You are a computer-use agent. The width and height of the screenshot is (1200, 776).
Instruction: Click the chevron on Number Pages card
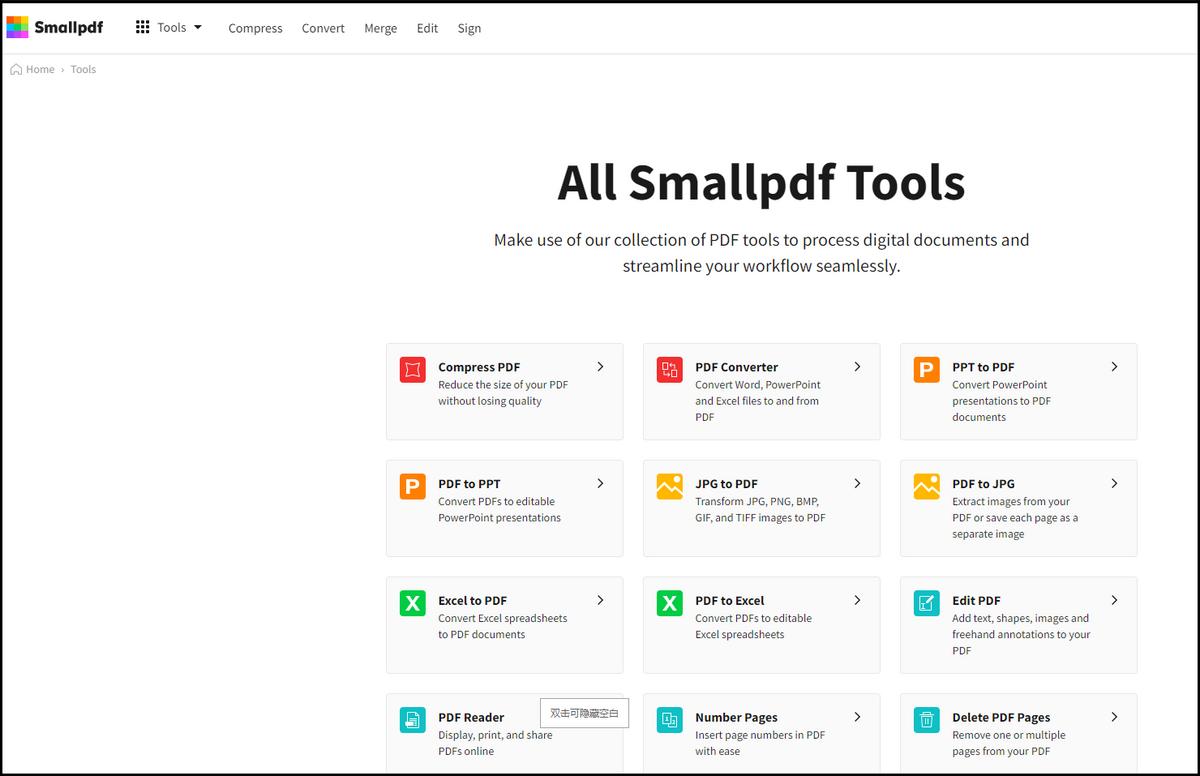point(857,717)
